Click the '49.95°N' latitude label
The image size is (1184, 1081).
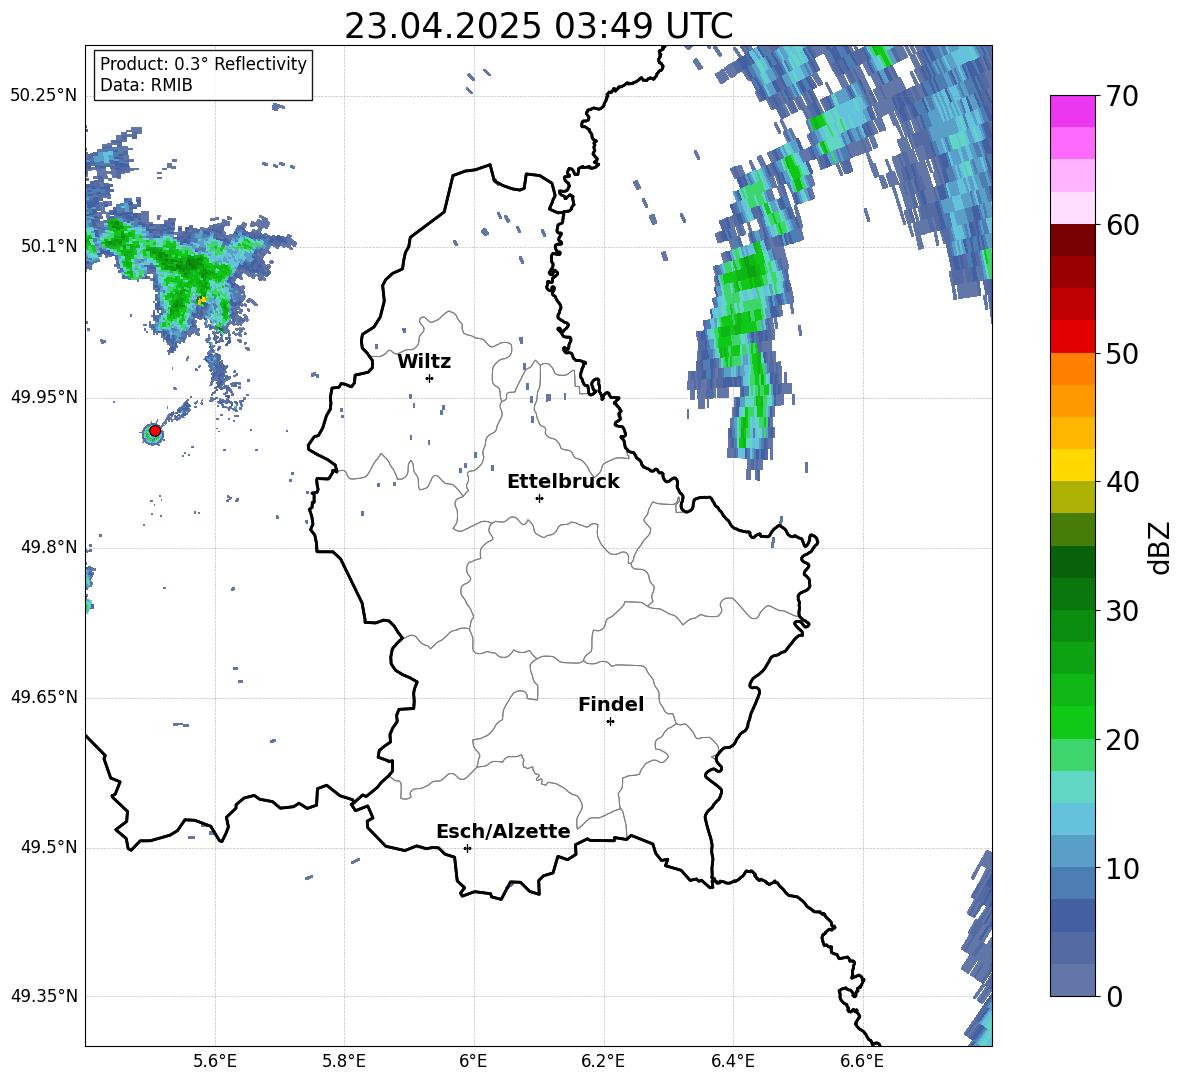[44, 397]
